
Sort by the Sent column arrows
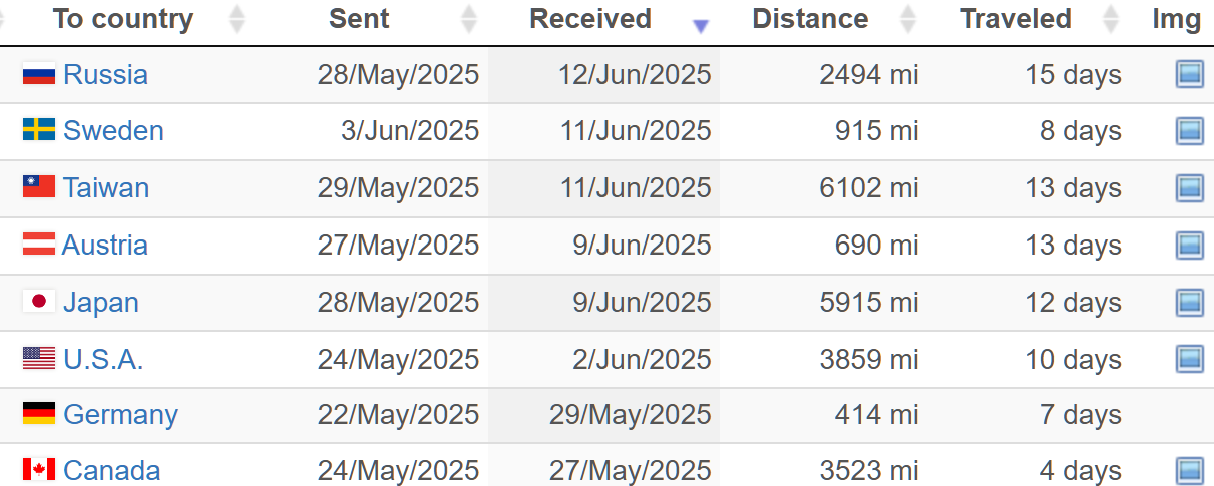[x=469, y=19]
